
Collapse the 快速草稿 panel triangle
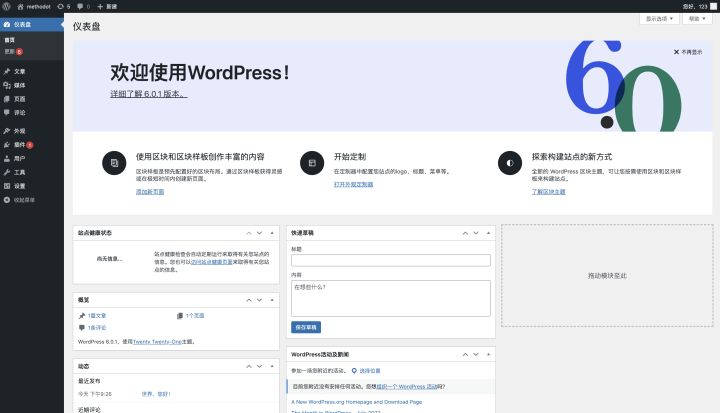click(x=488, y=233)
